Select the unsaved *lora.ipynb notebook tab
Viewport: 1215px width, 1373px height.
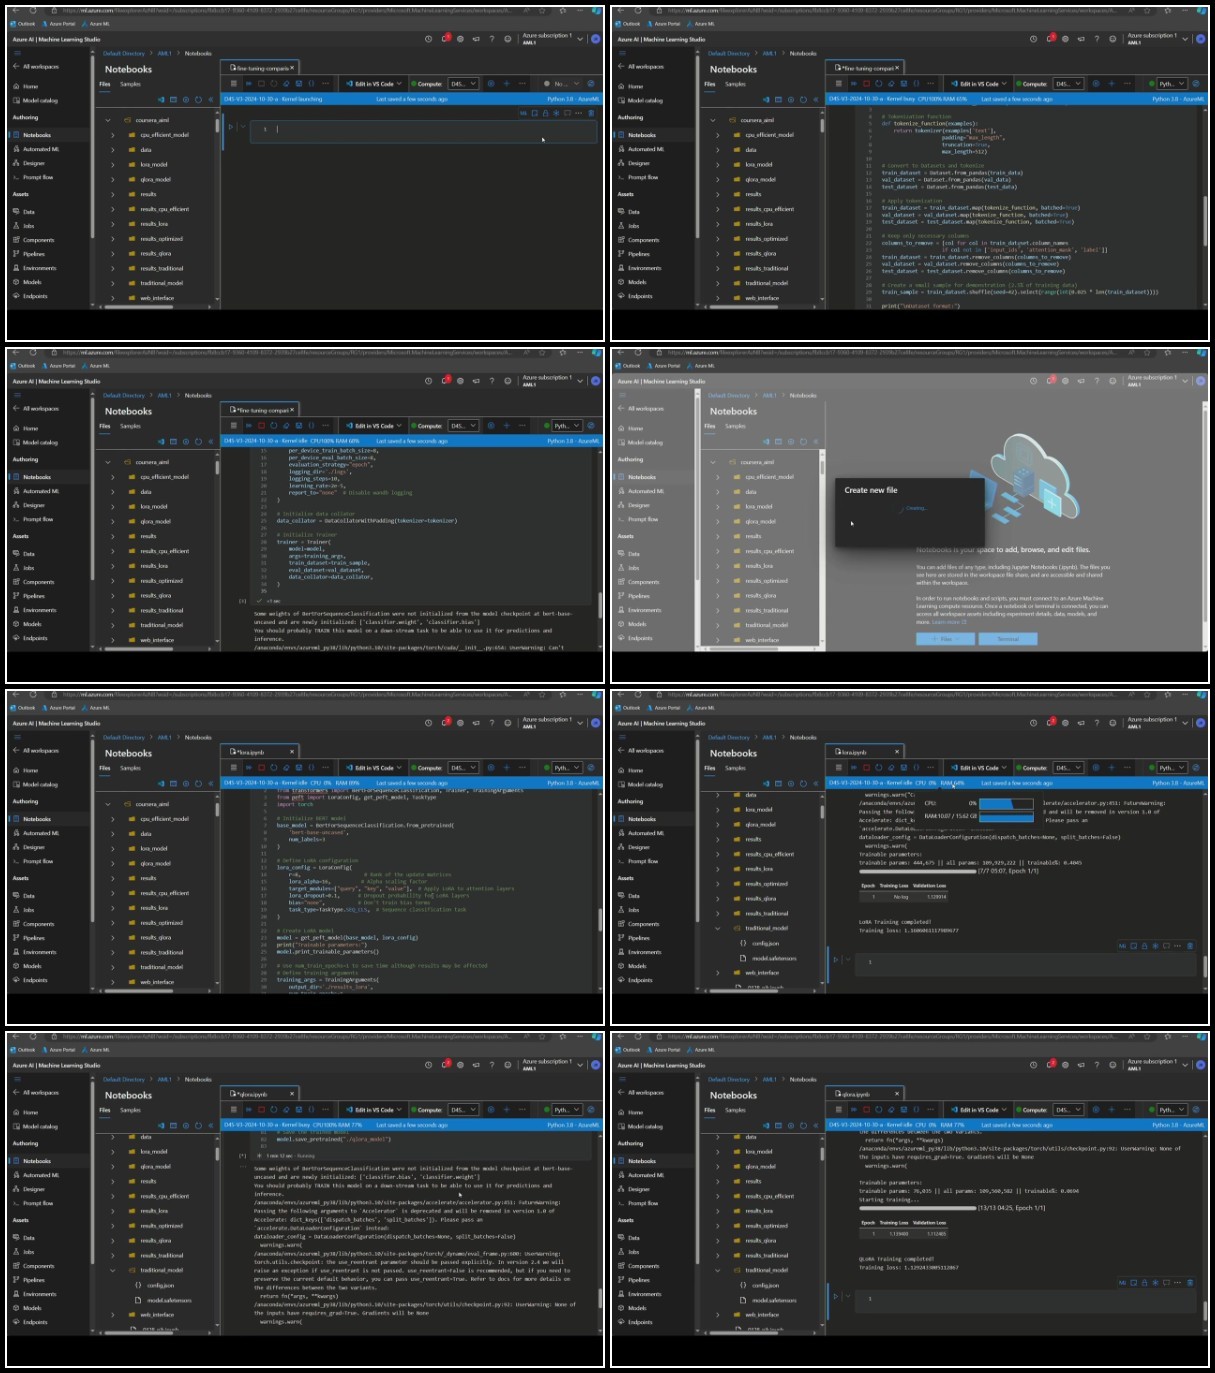coord(251,752)
